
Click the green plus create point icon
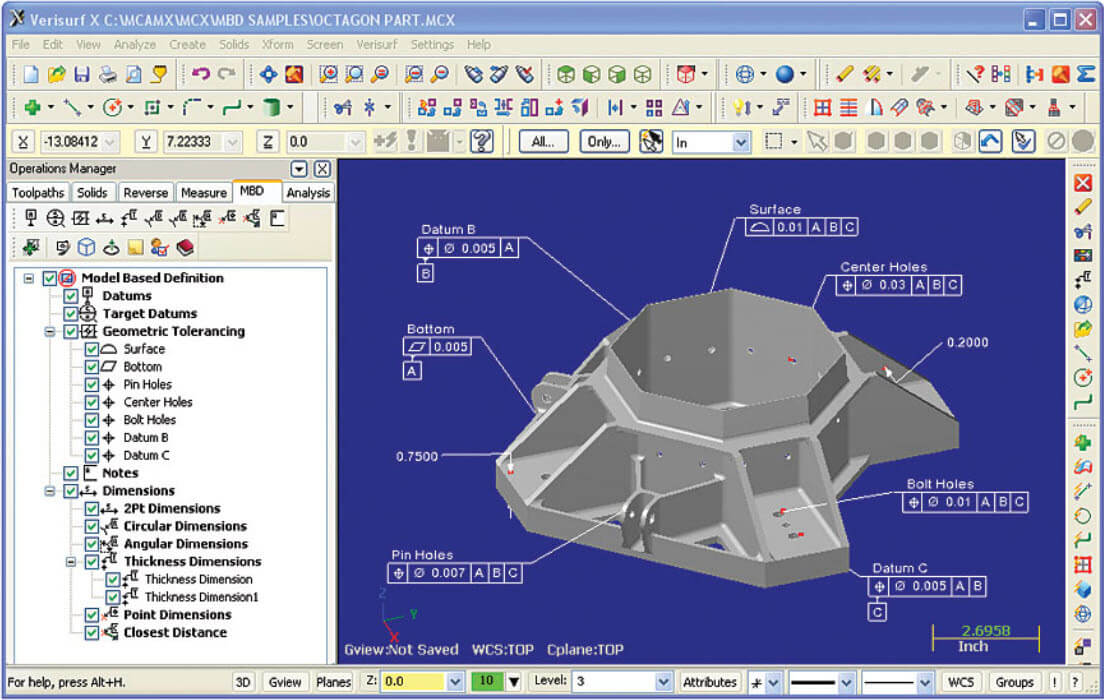(32, 108)
